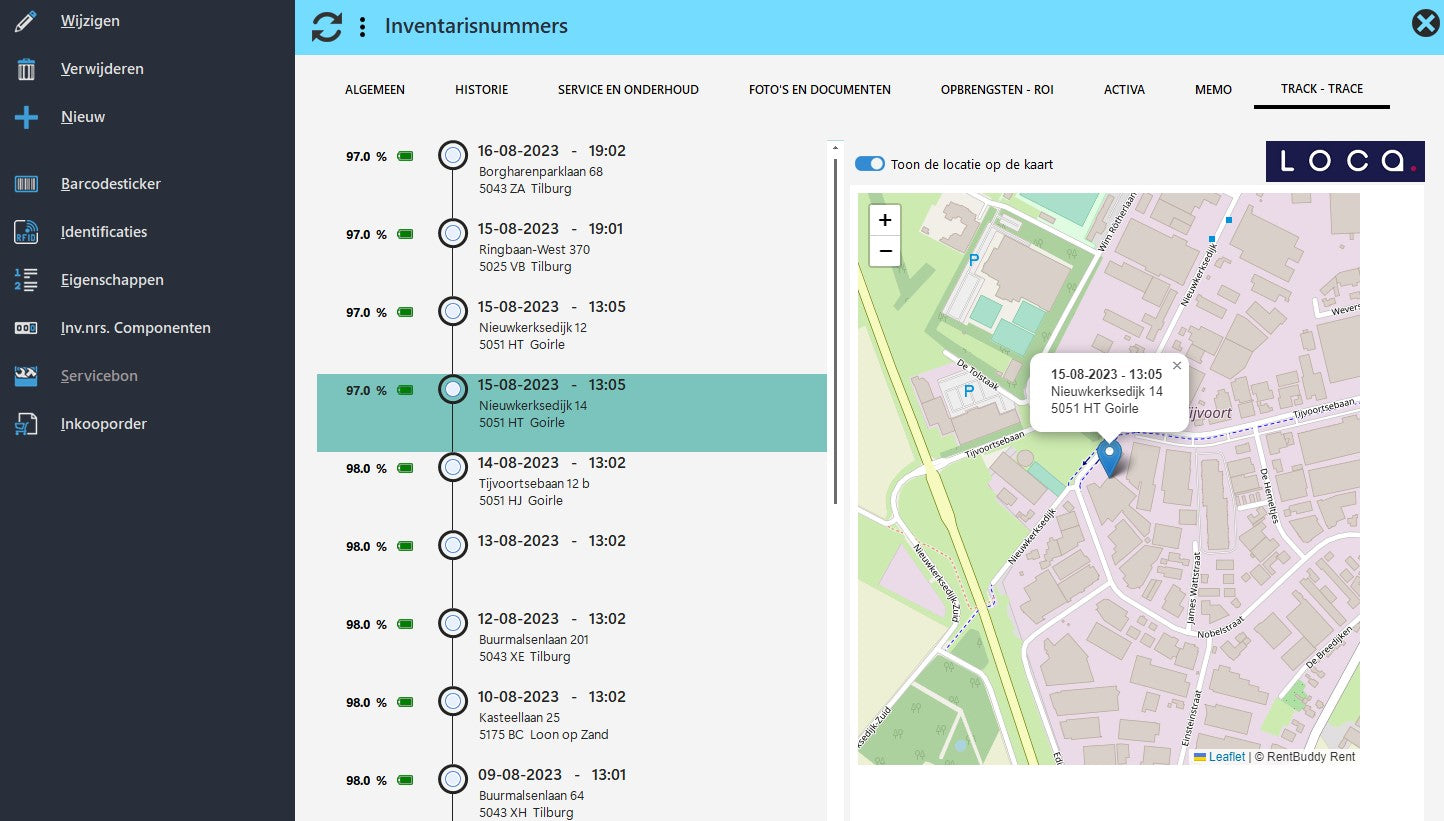Zoom out on the map

[x=885, y=251]
